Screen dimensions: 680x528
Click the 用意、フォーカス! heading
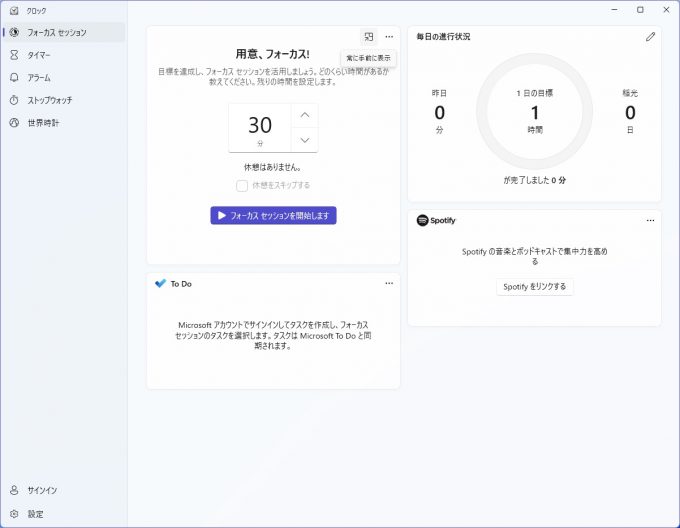click(x=272, y=54)
